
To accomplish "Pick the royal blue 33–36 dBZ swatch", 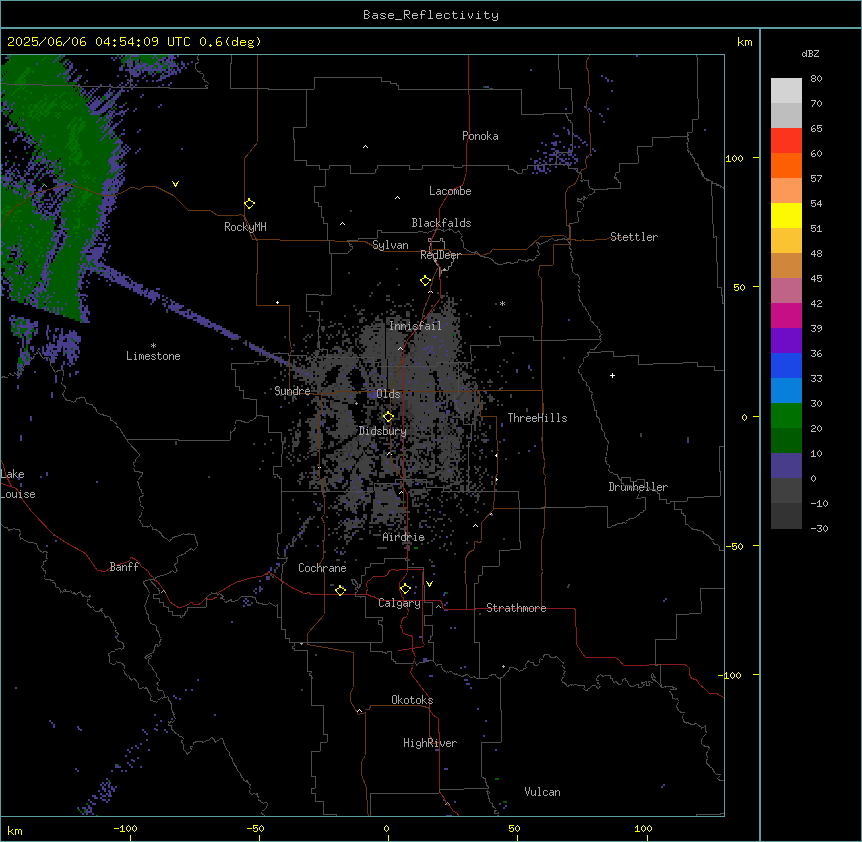I will tap(786, 365).
